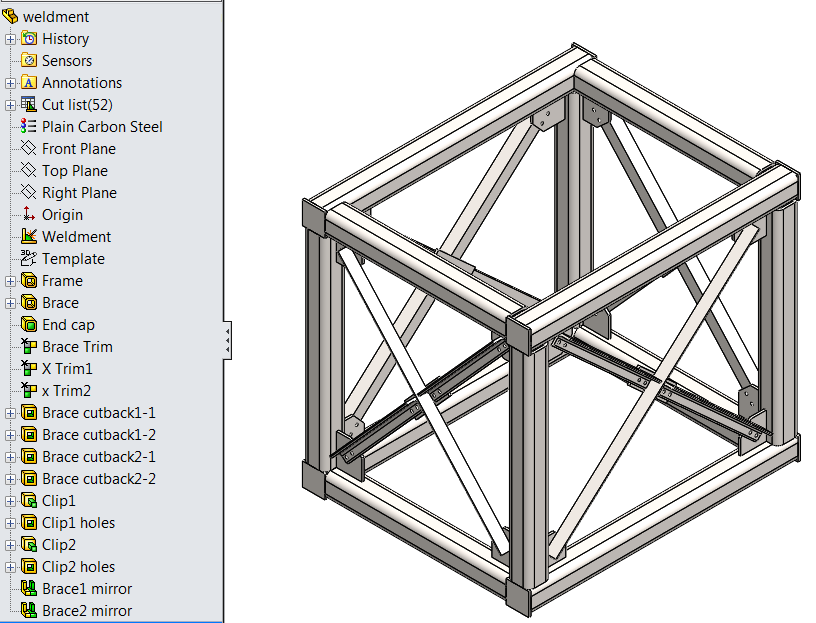Click the History folder icon

click(29, 39)
